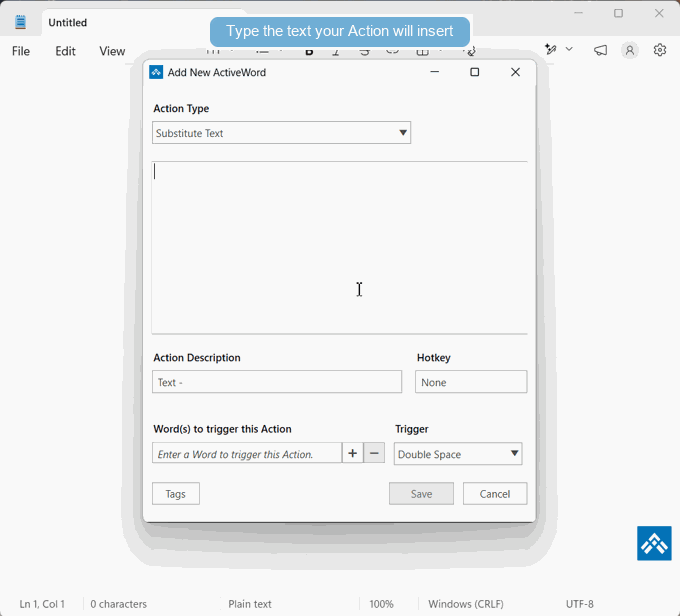This screenshot has width=680, height=616.
Task: Click the Notepad AI rewrite pen icon
Action: (551, 49)
